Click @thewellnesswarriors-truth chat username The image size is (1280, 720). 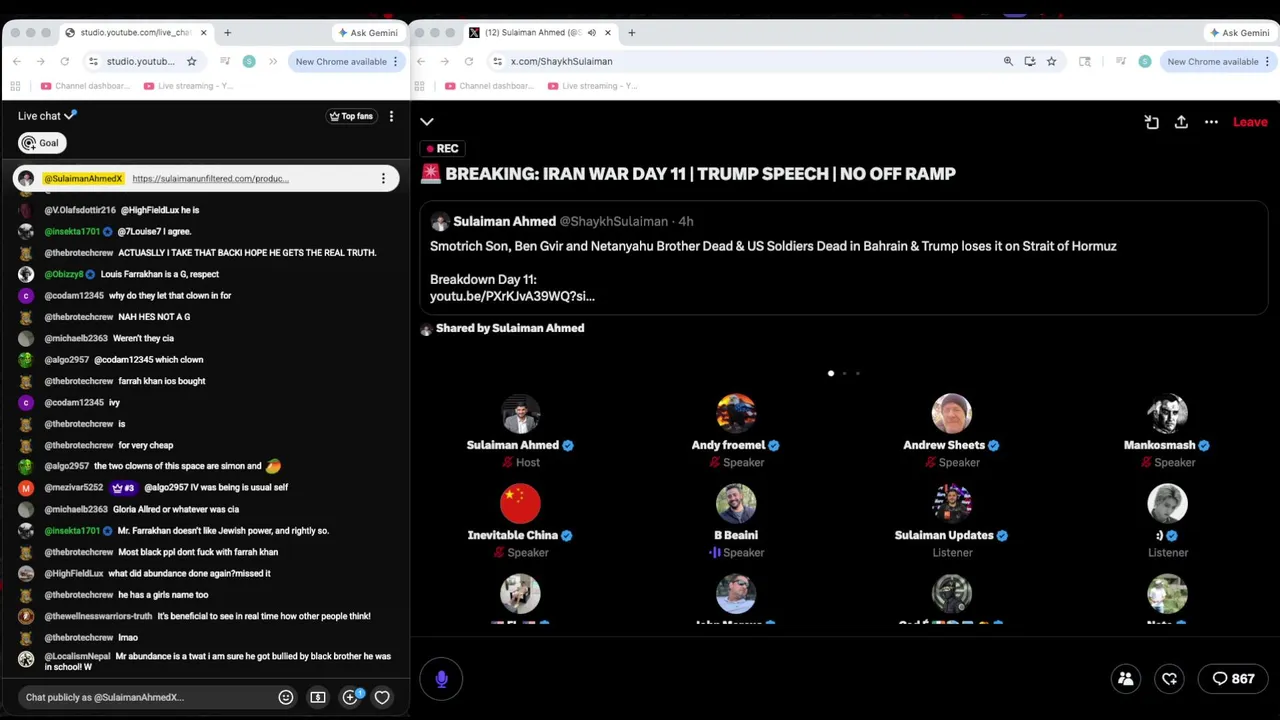click(x=98, y=616)
